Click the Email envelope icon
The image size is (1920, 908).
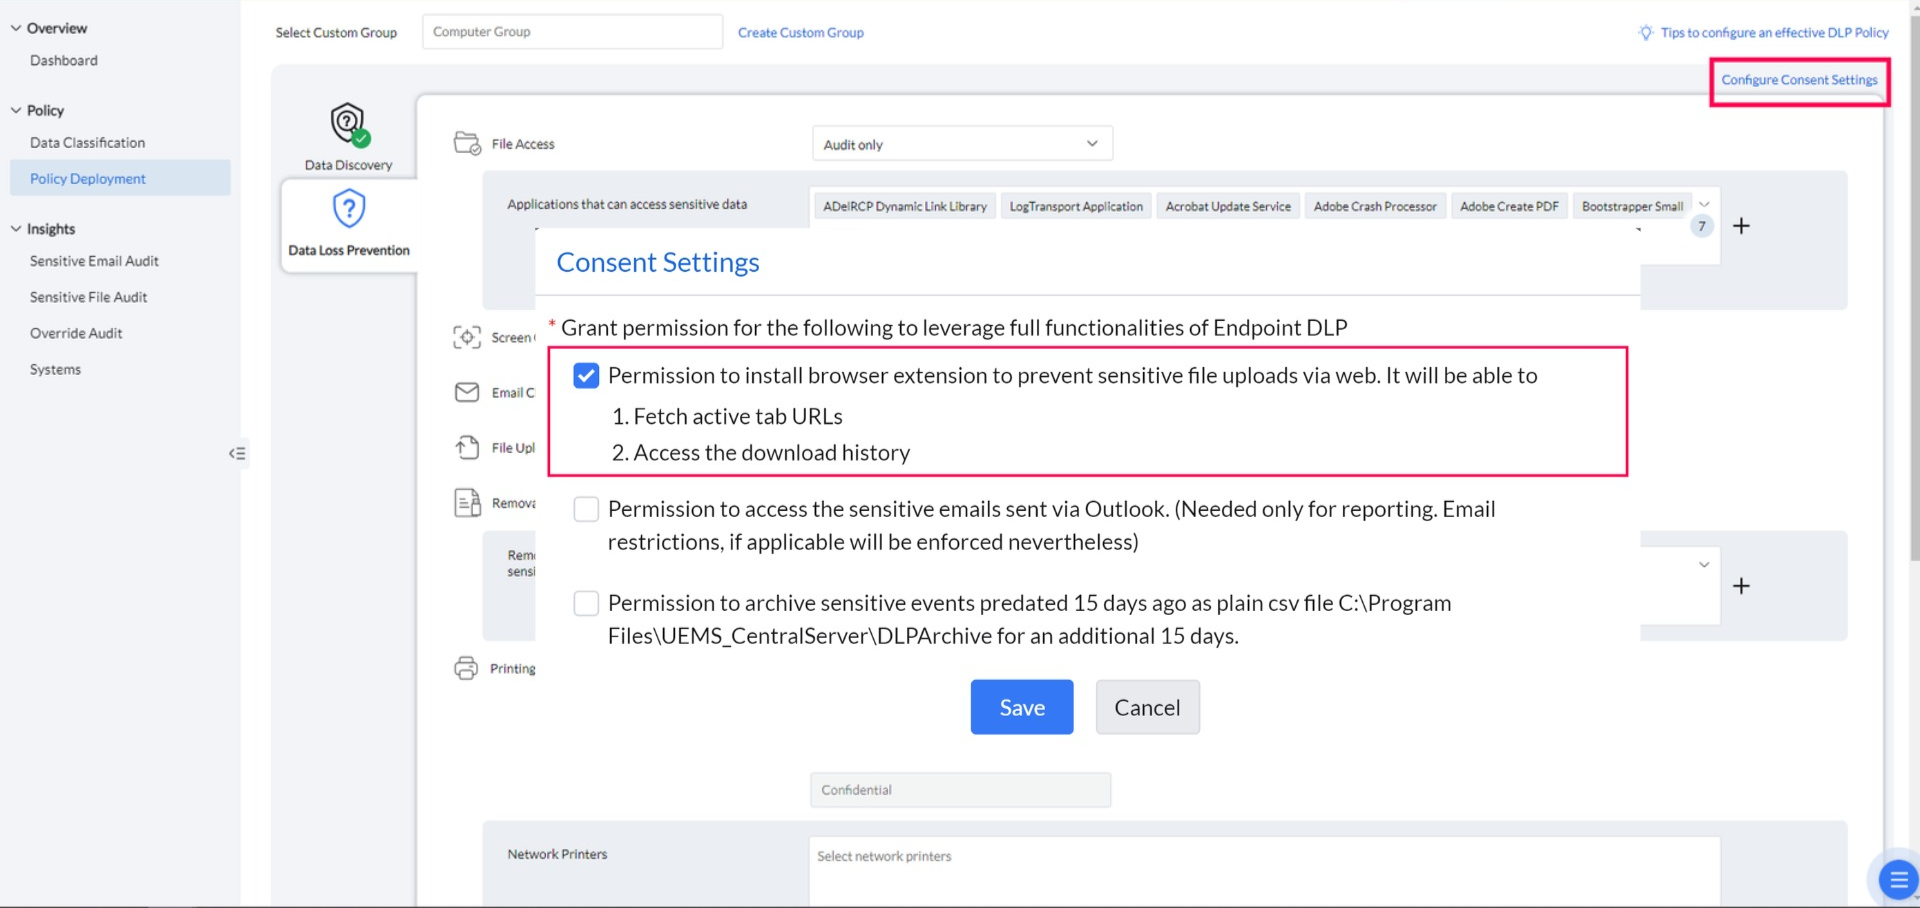click(467, 392)
